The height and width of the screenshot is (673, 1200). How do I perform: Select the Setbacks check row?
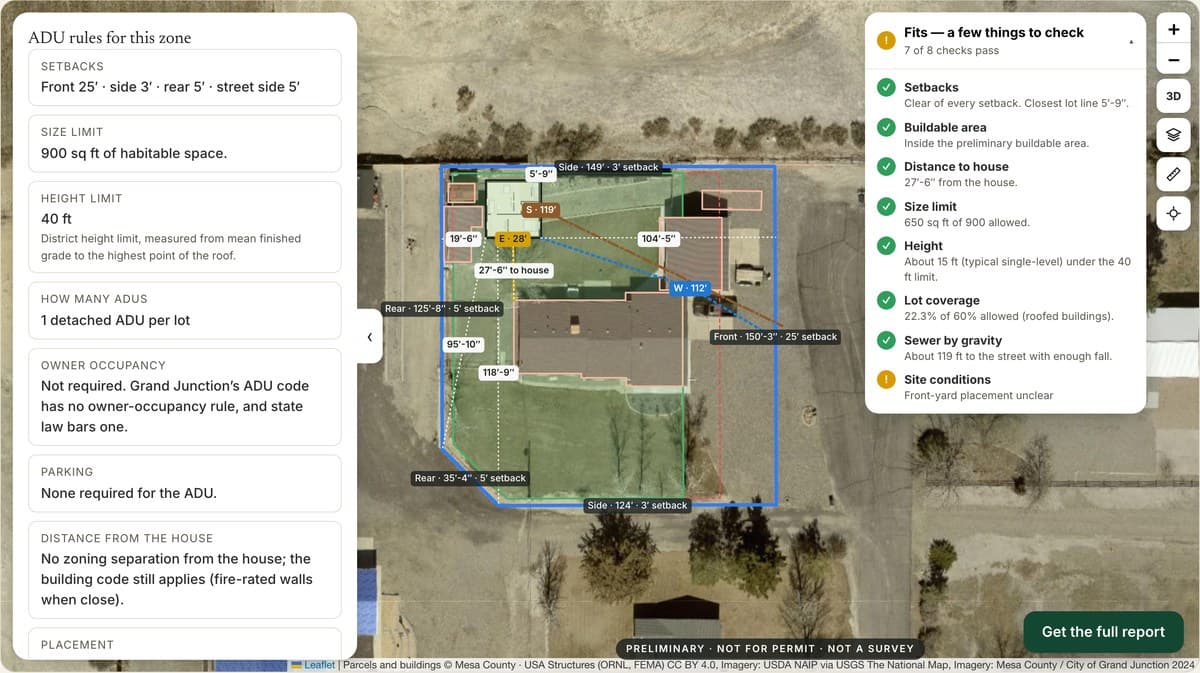click(1005, 95)
